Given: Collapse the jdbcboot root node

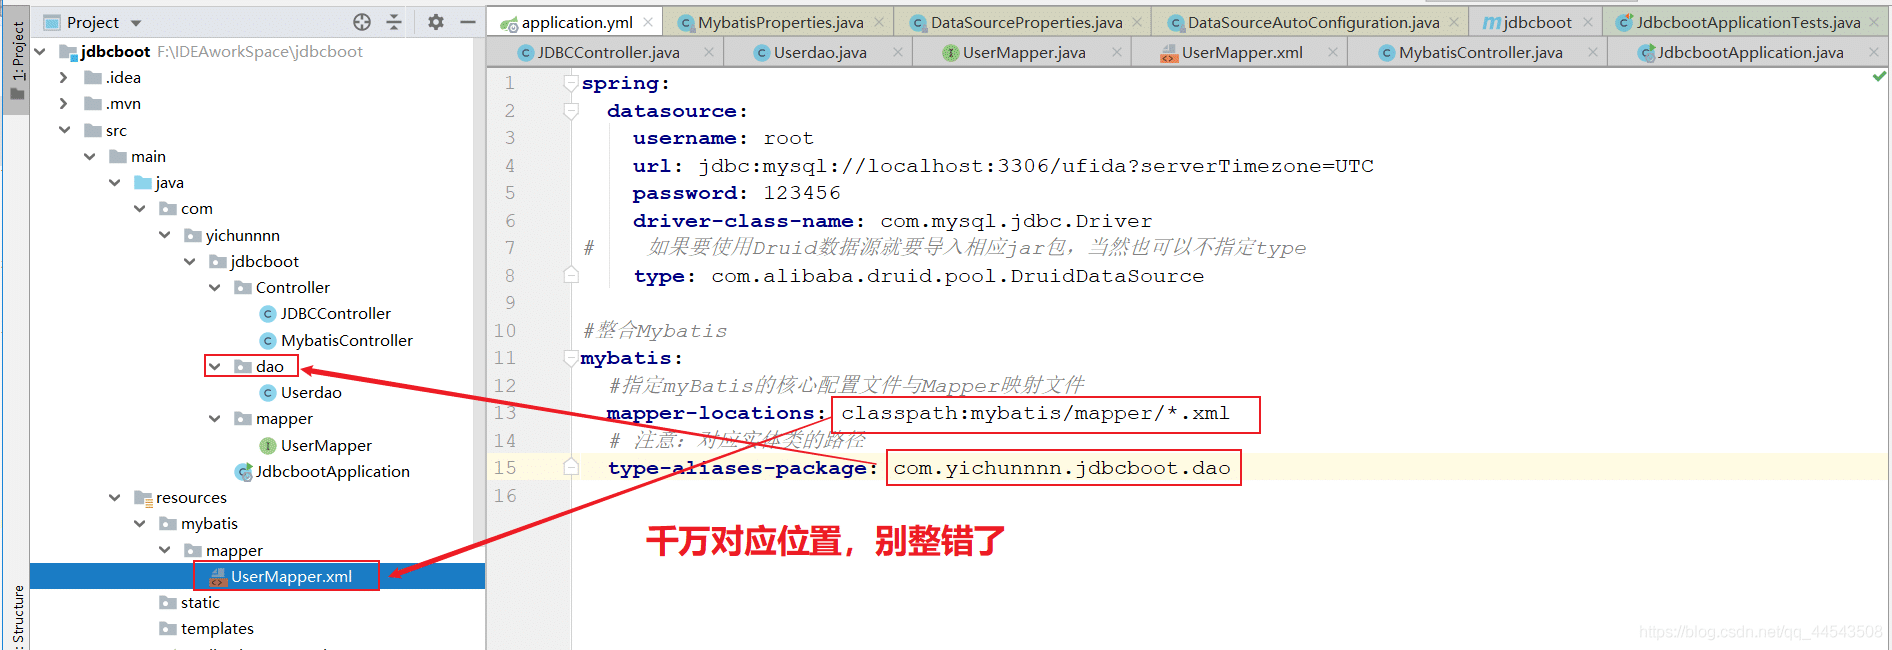Looking at the screenshot, I should [40, 51].
